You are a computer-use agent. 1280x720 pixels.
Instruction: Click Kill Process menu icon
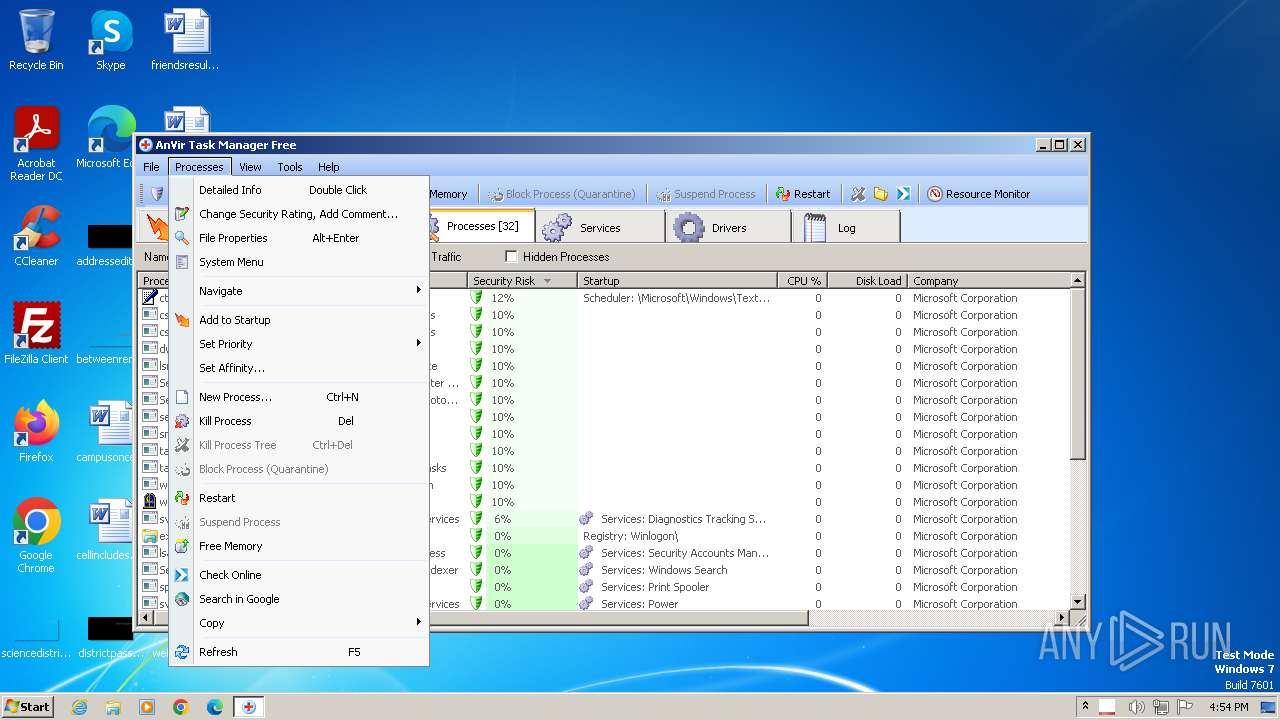[181, 421]
